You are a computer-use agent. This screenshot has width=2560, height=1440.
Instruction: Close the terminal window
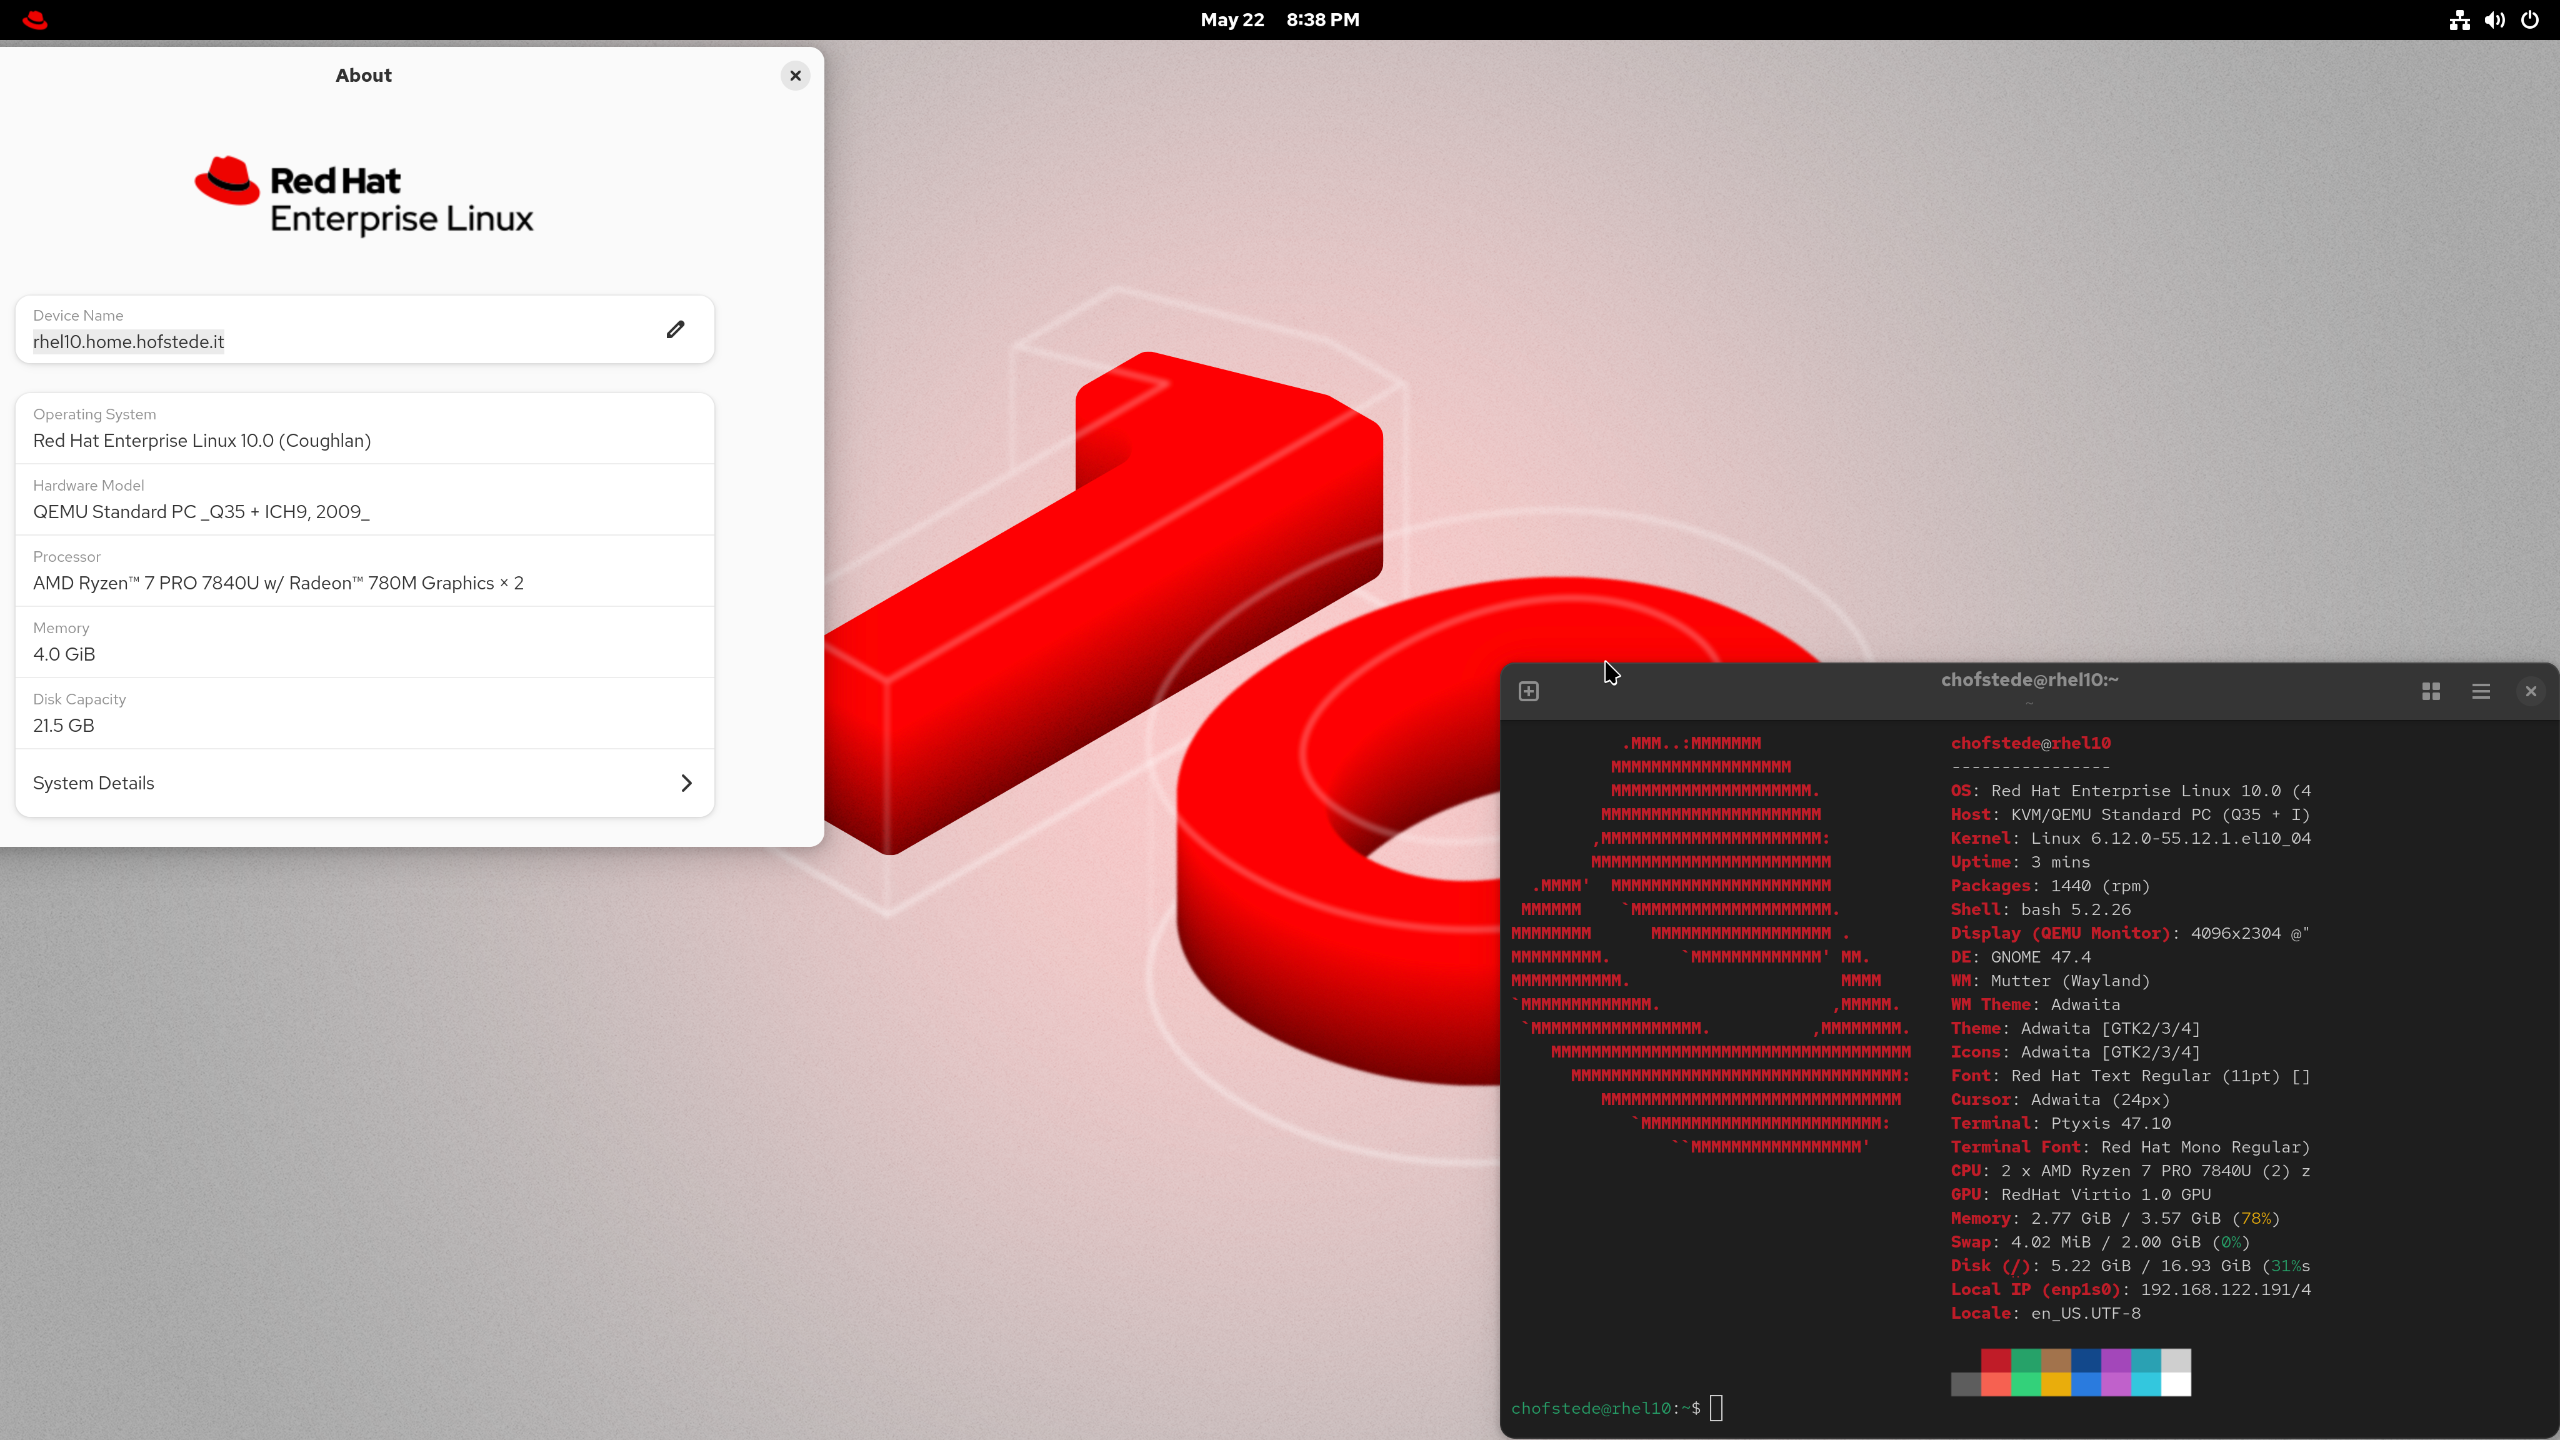tap(2531, 691)
